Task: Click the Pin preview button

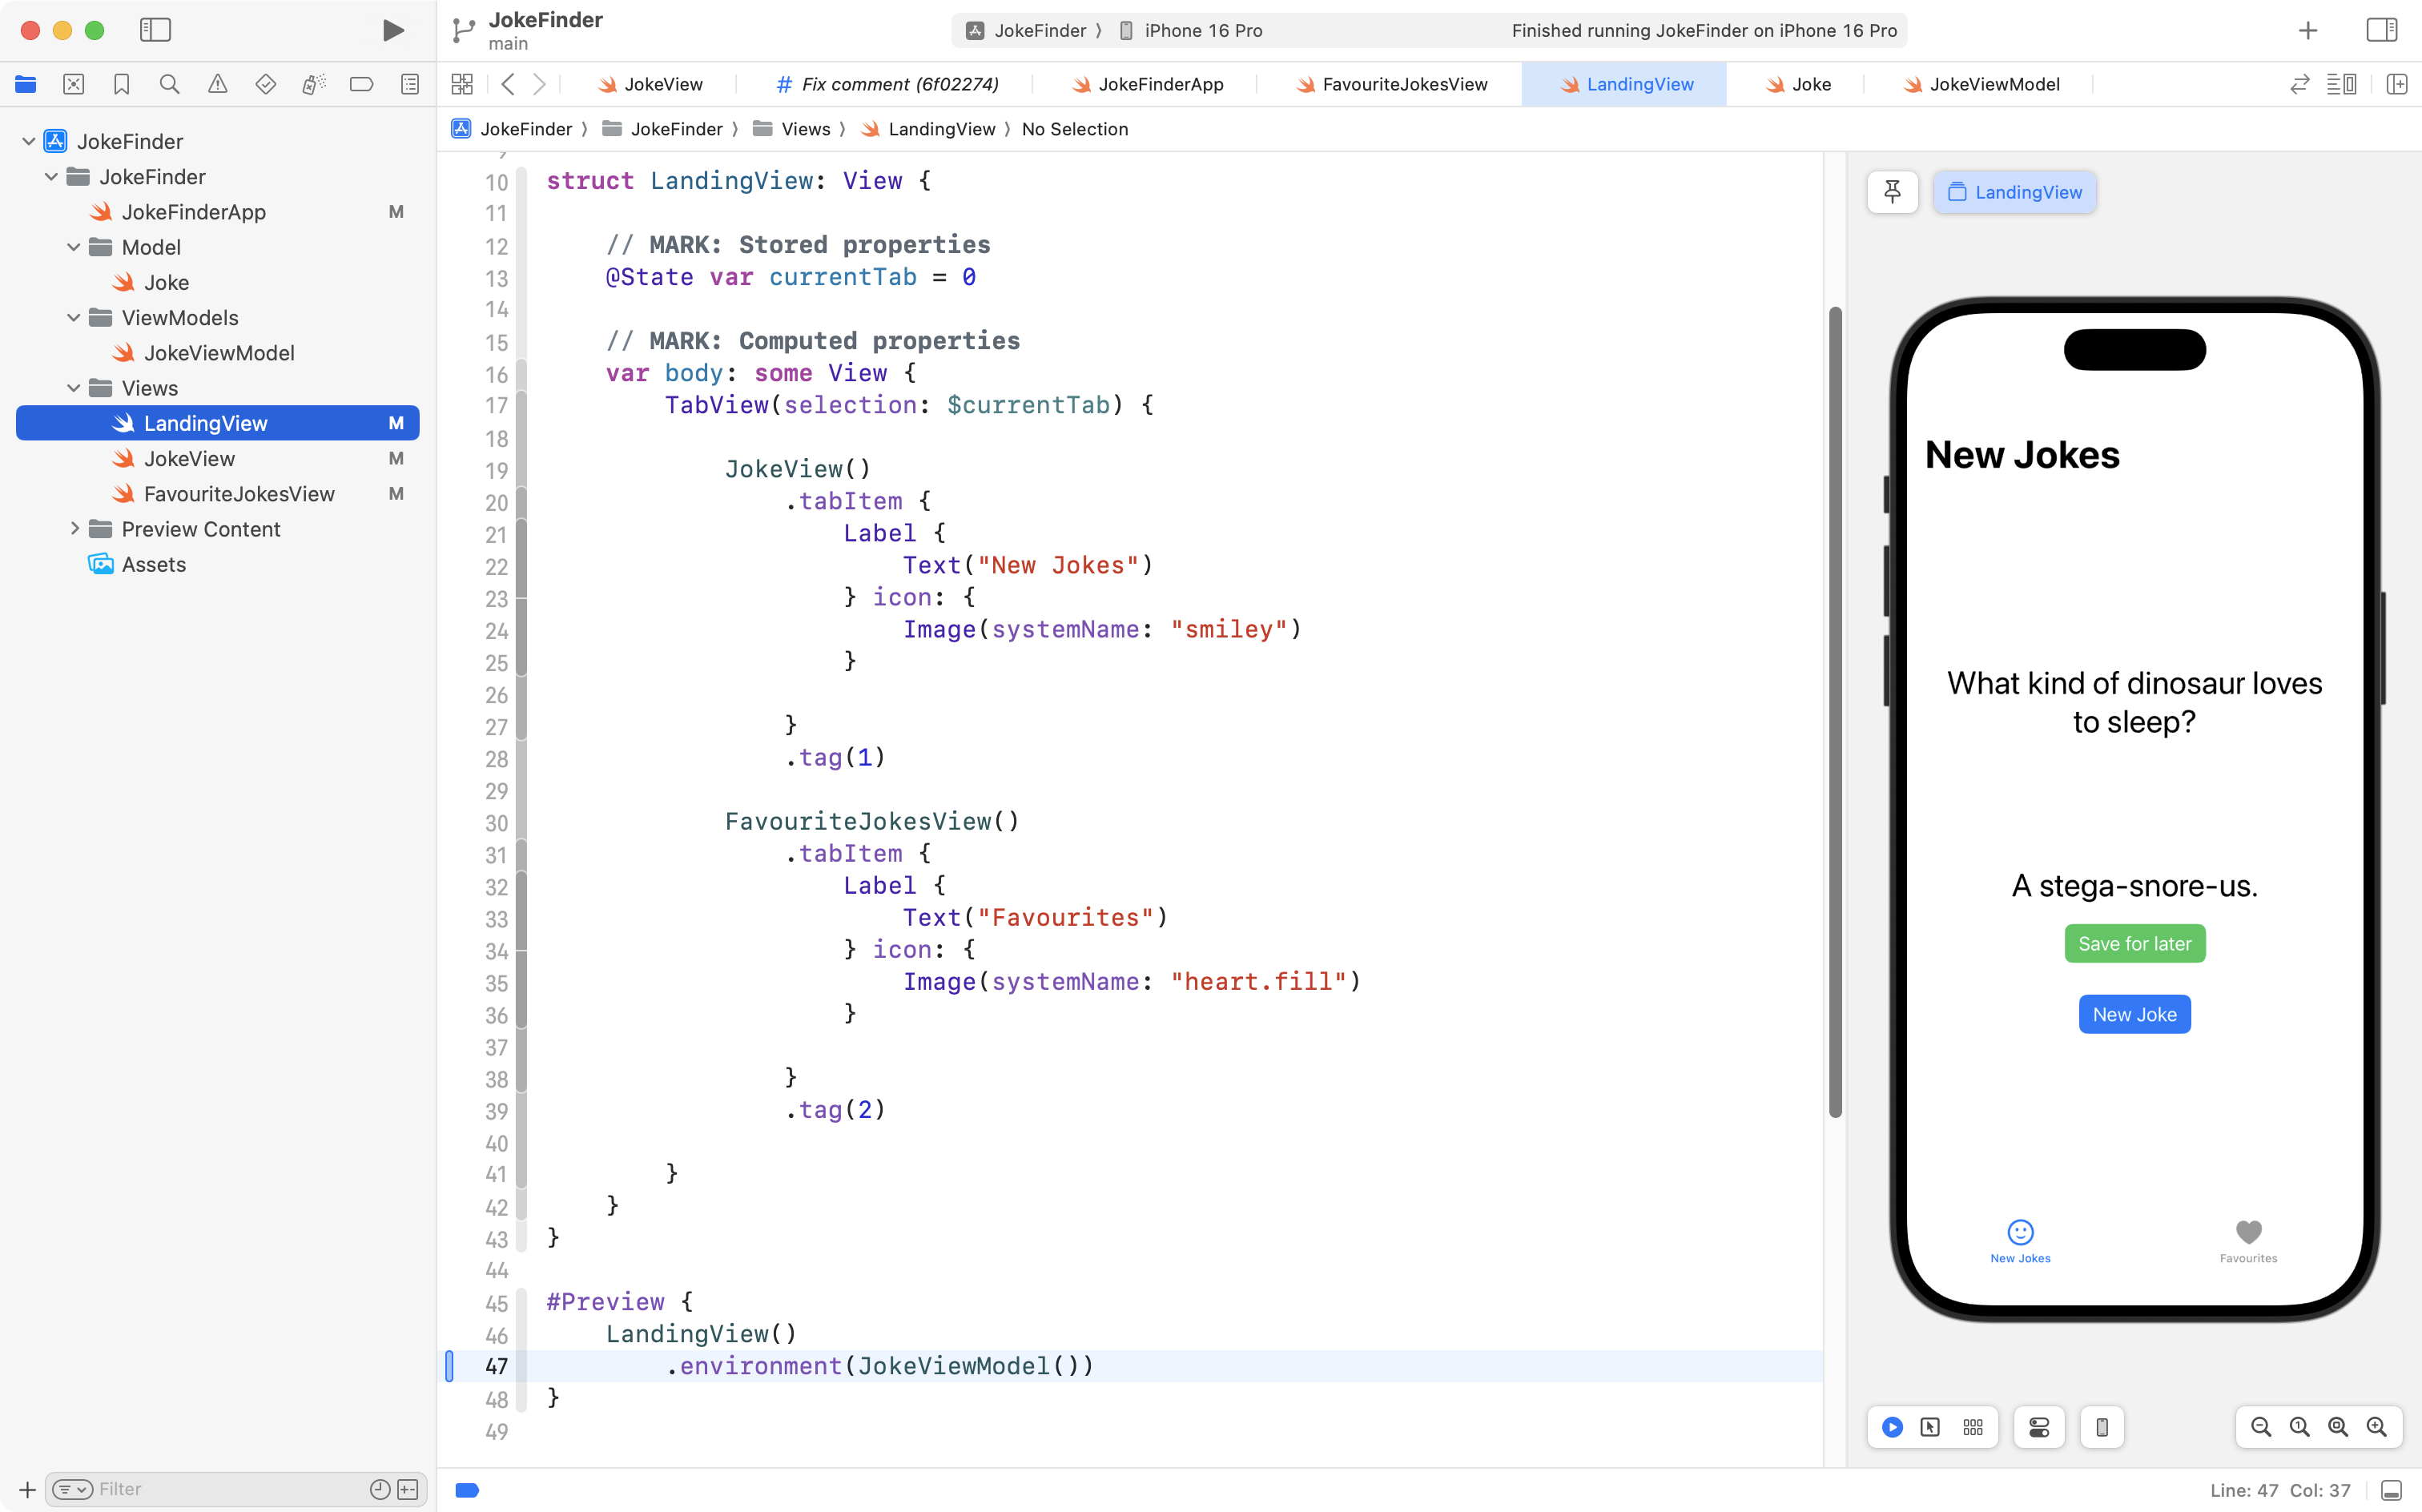Action: (x=1892, y=192)
